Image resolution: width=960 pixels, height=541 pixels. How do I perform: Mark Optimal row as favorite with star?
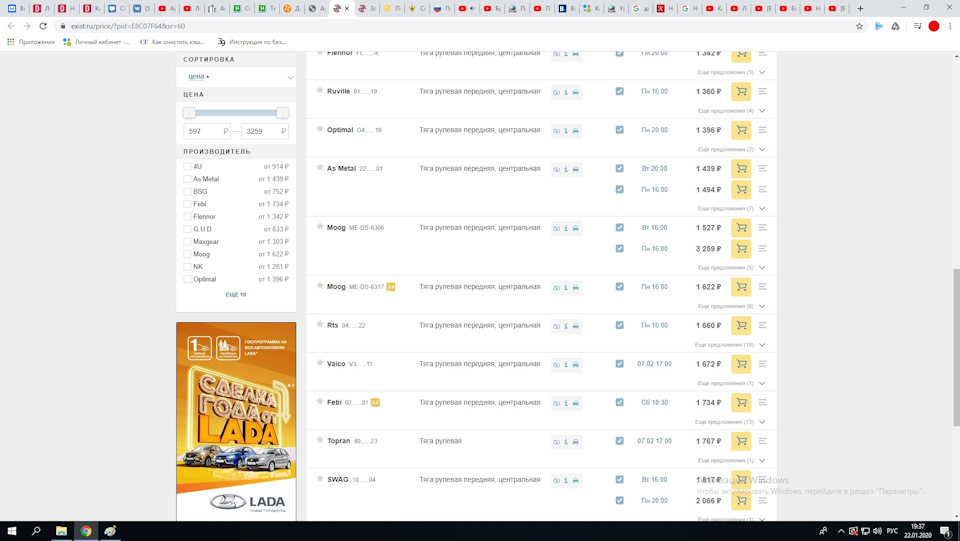tap(320, 129)
